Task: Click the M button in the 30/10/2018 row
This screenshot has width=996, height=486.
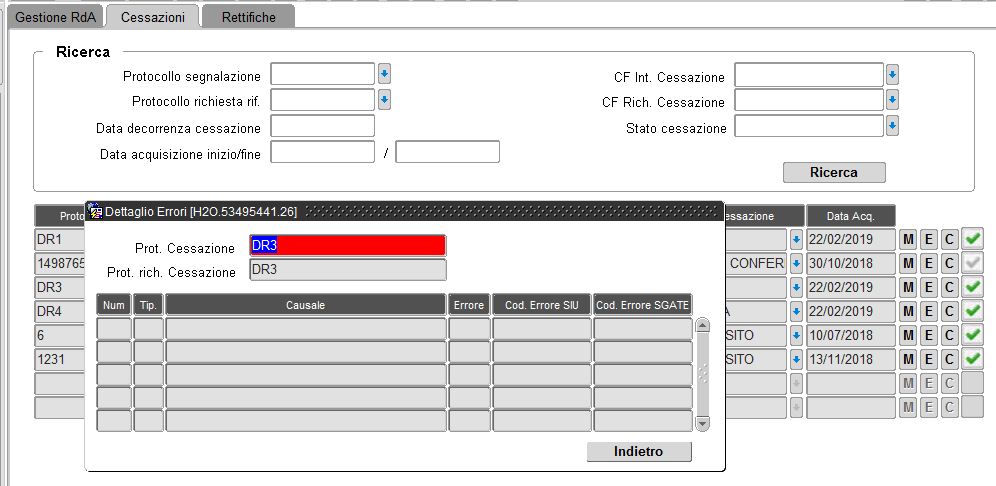Action: click(x=908, y=264)
